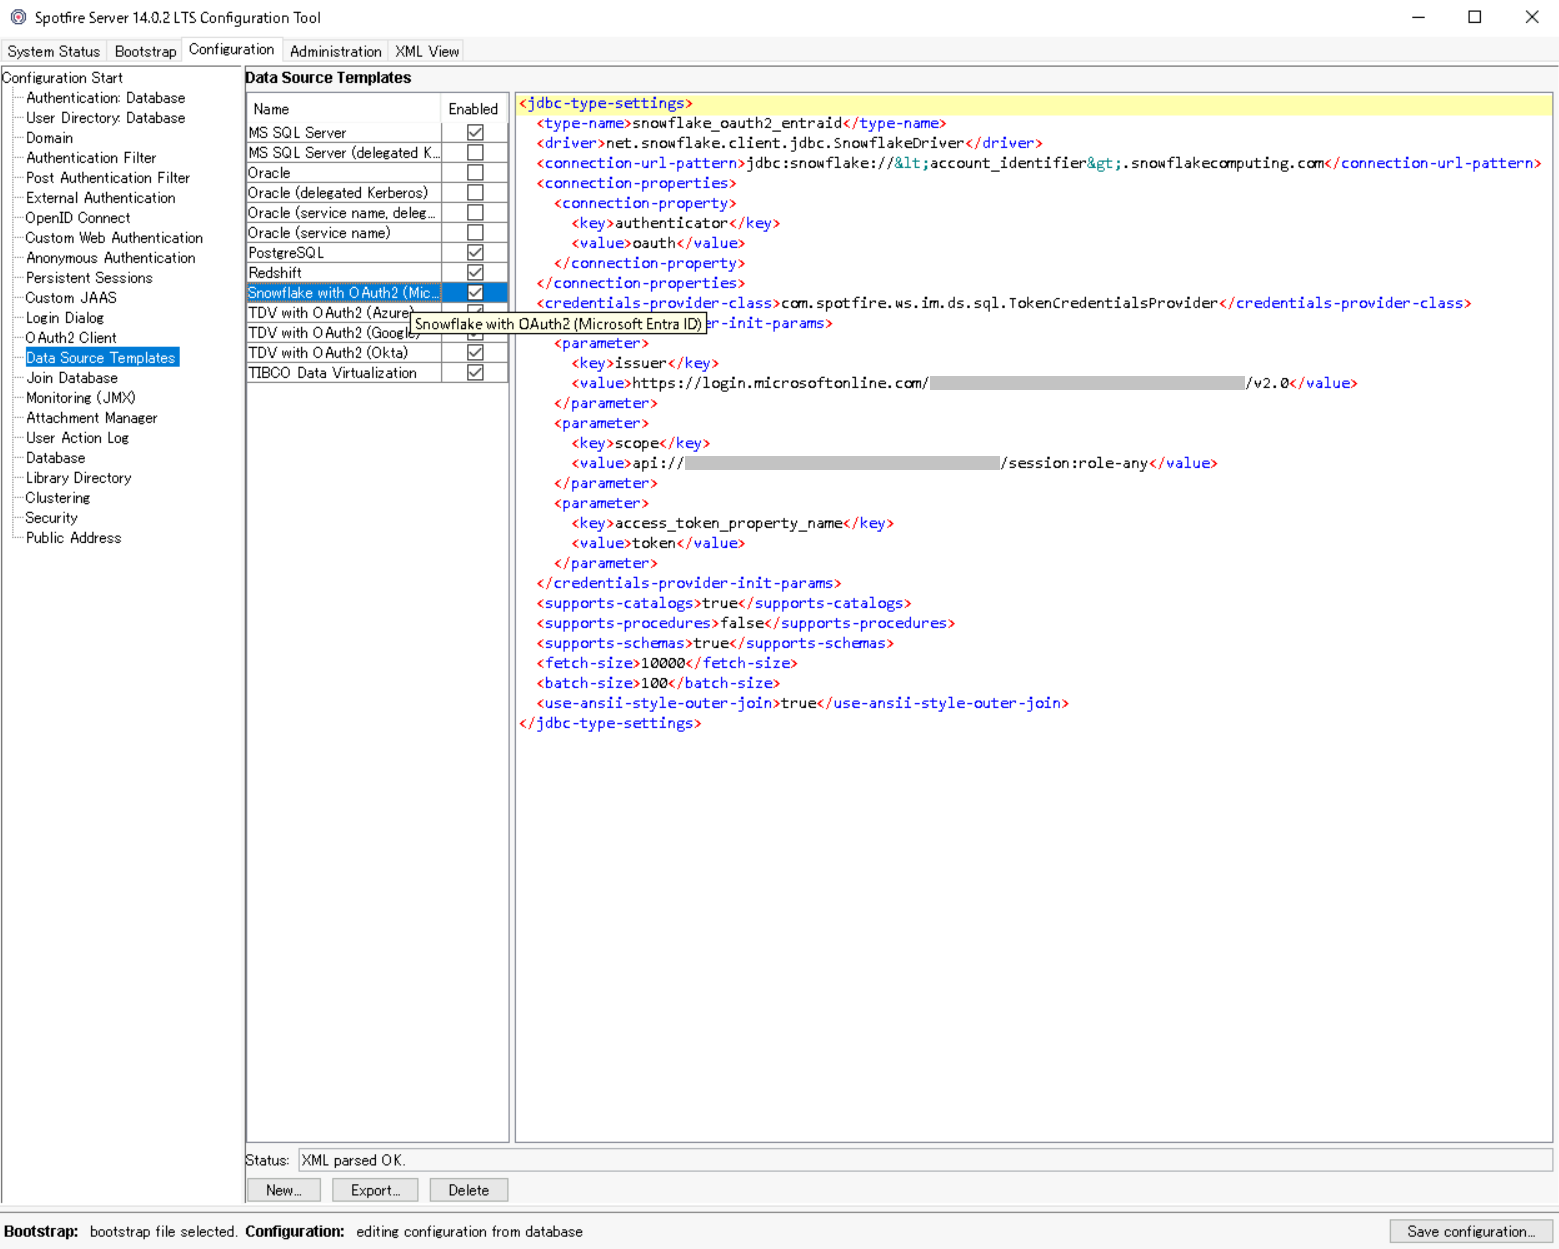Click the batch-size 100 XML line

point(658,683)
